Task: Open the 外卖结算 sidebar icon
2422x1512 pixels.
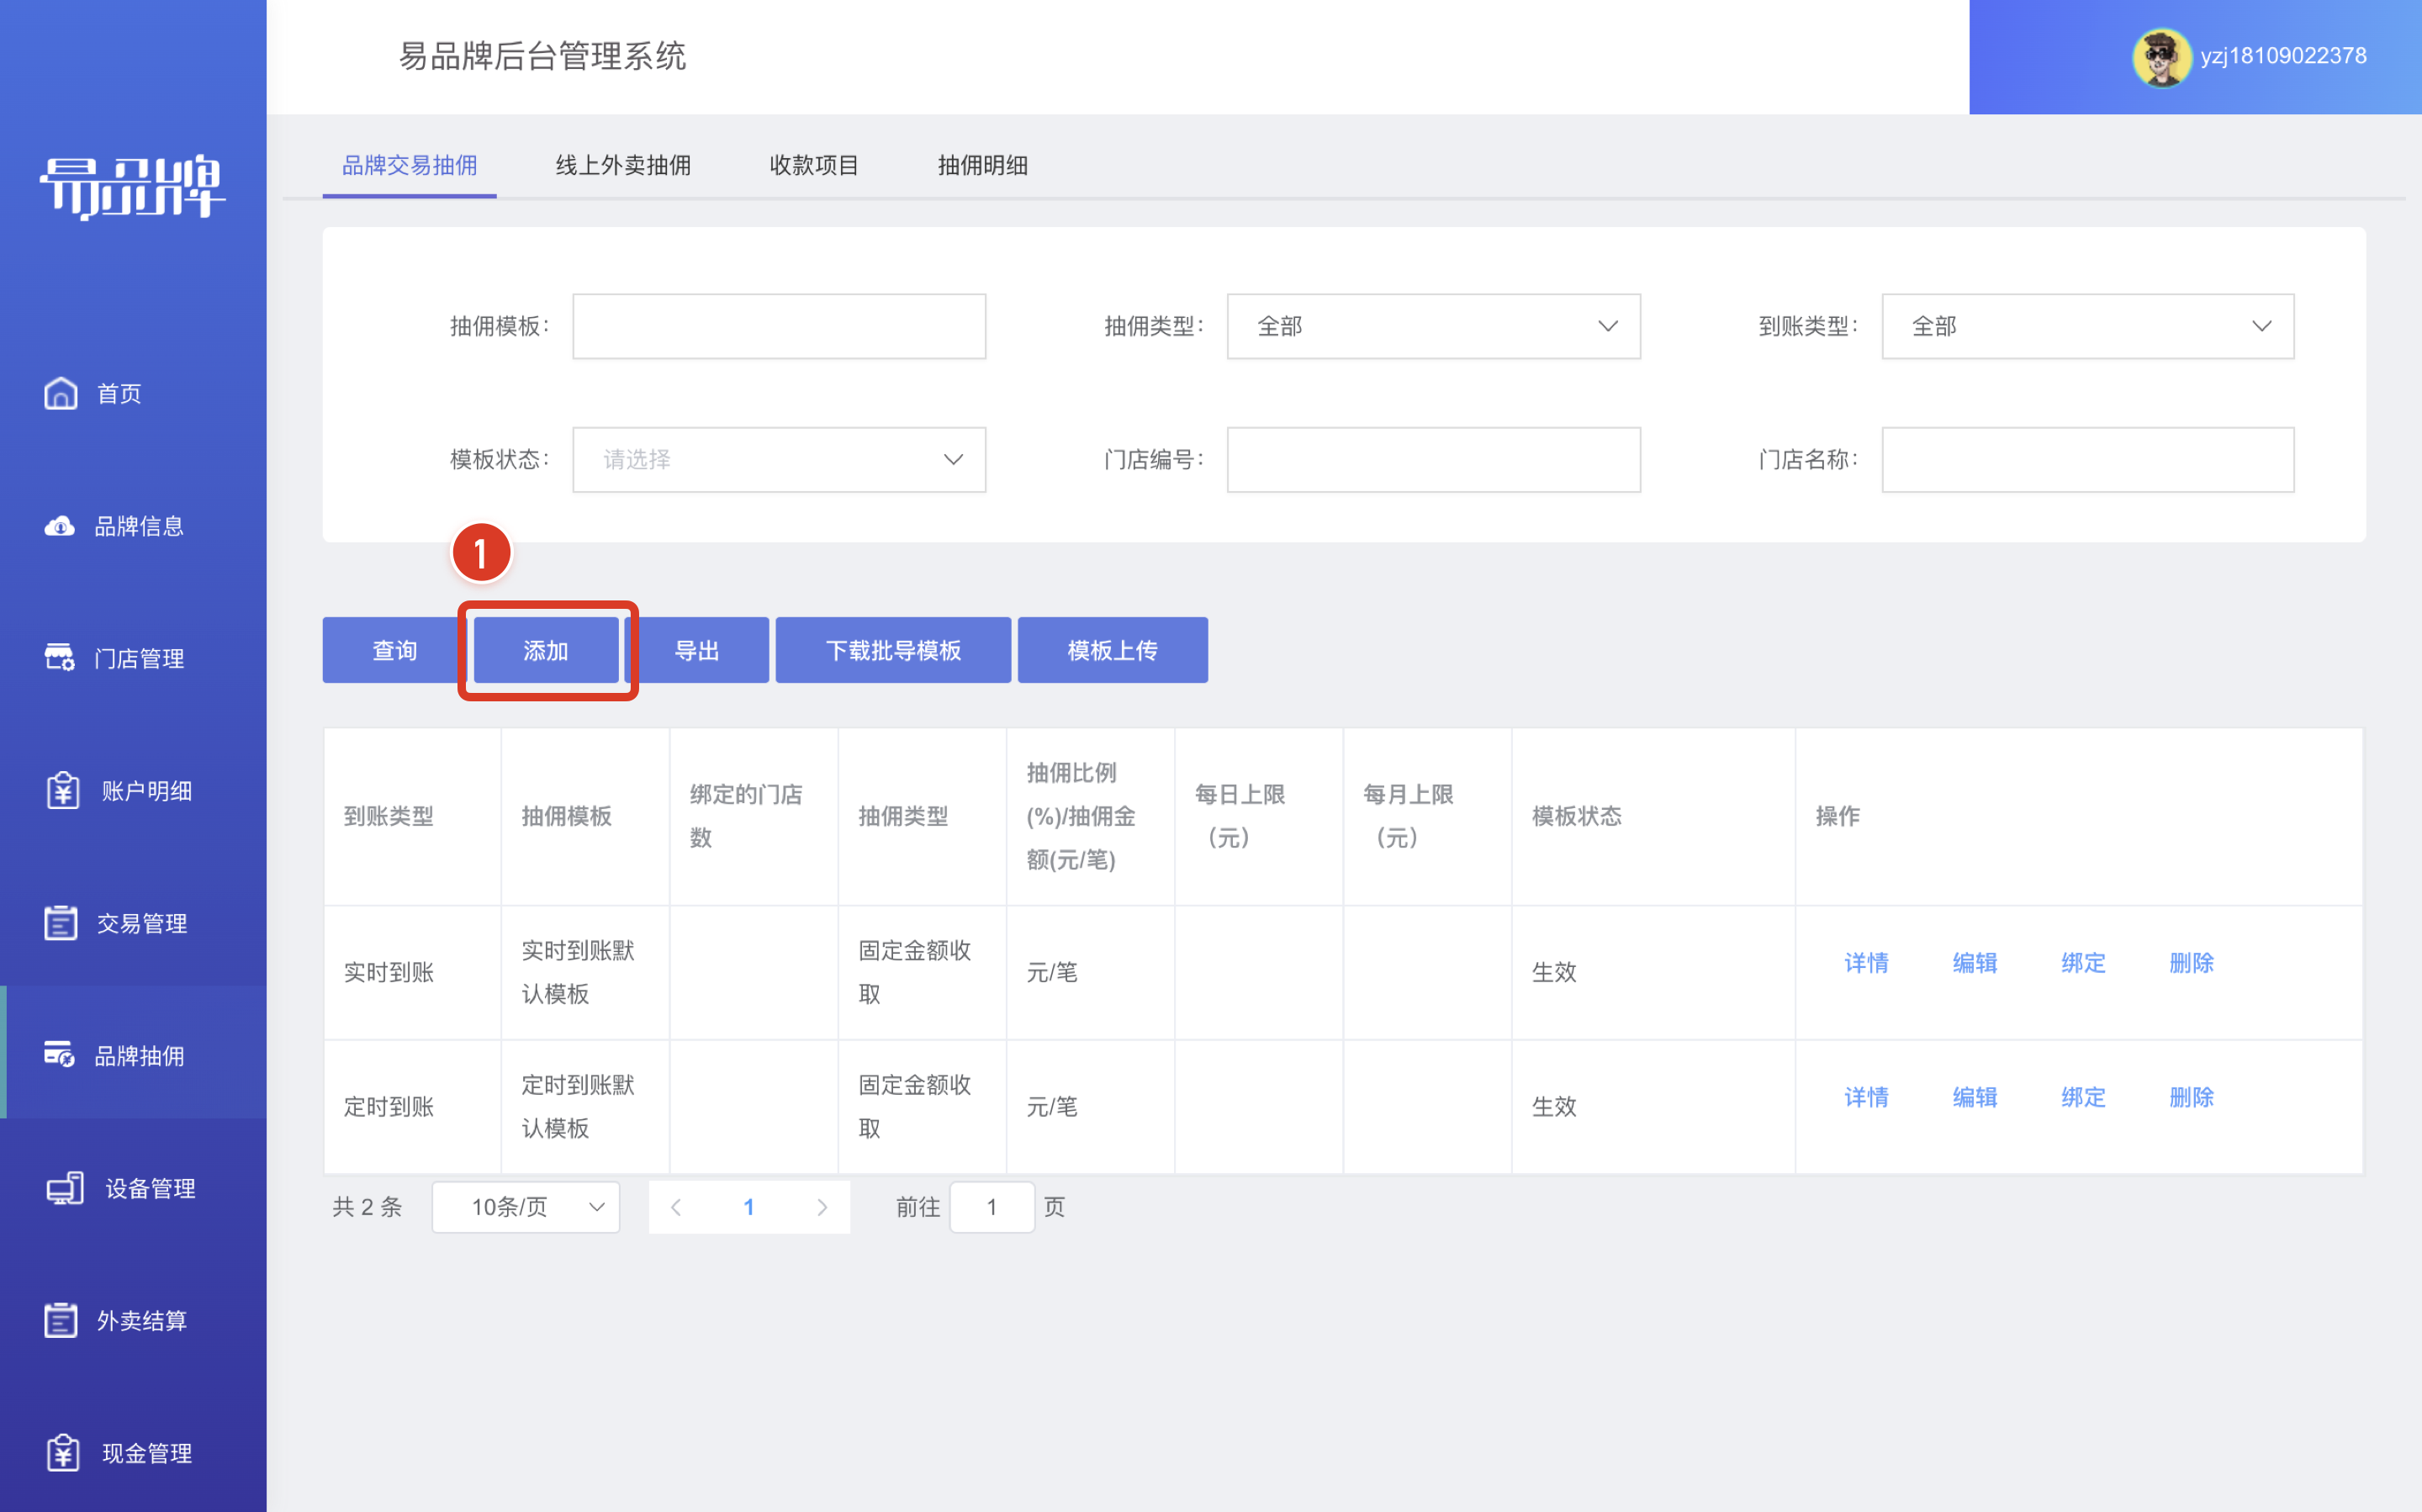Action: click(x=60, y=1320)
